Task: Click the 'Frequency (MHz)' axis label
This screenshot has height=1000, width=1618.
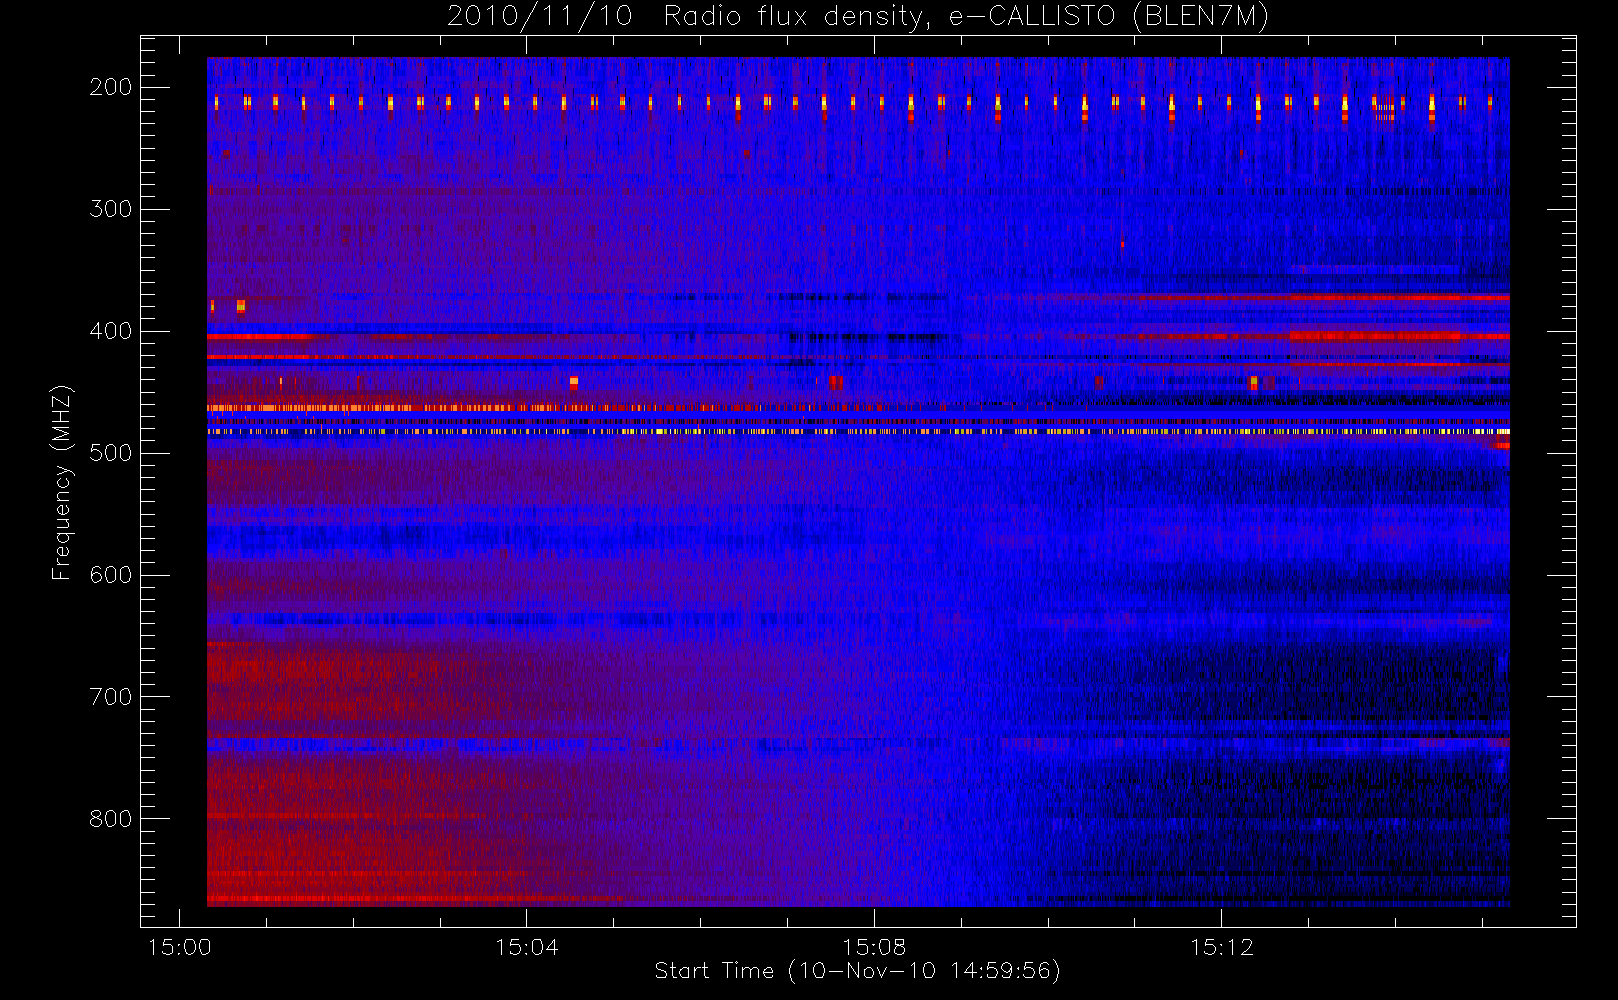Action: pyautogui.click(x=62, y=482)
